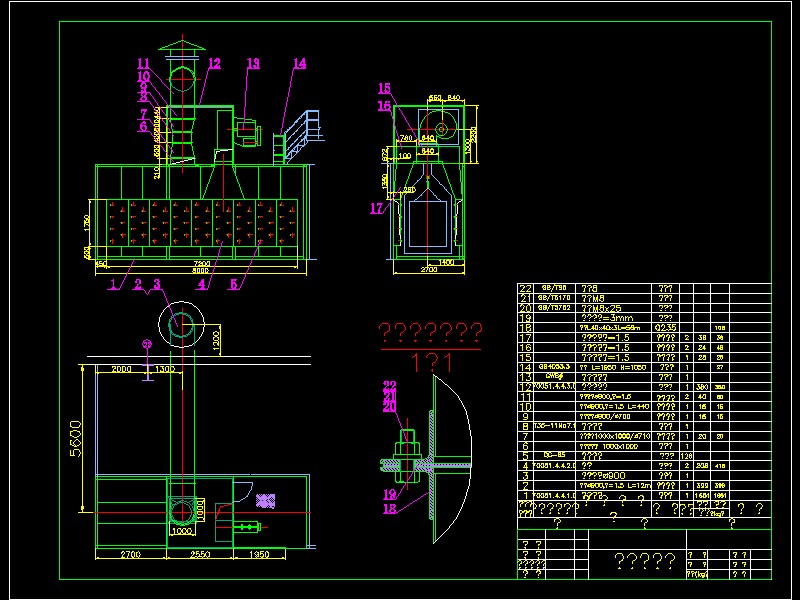
Task: Select the 1950 dimension at the bottom
Action: point(259,554)
